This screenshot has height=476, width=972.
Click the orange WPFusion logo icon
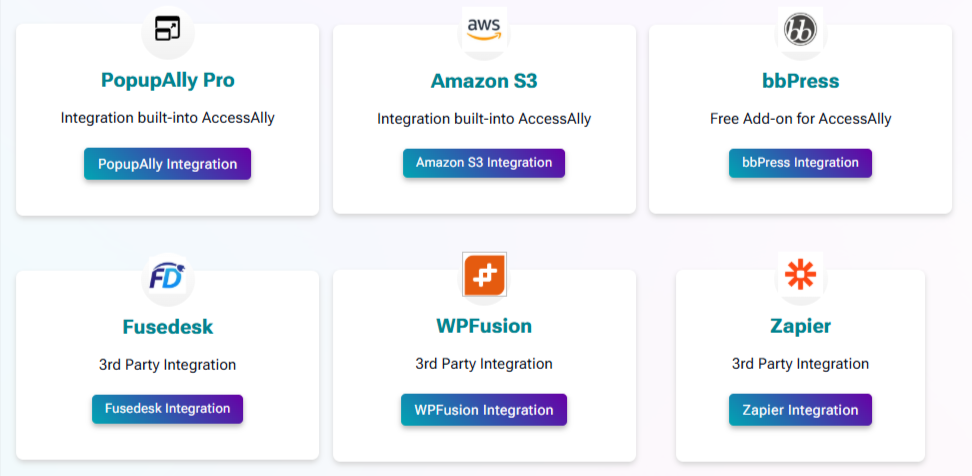(484, 274)
